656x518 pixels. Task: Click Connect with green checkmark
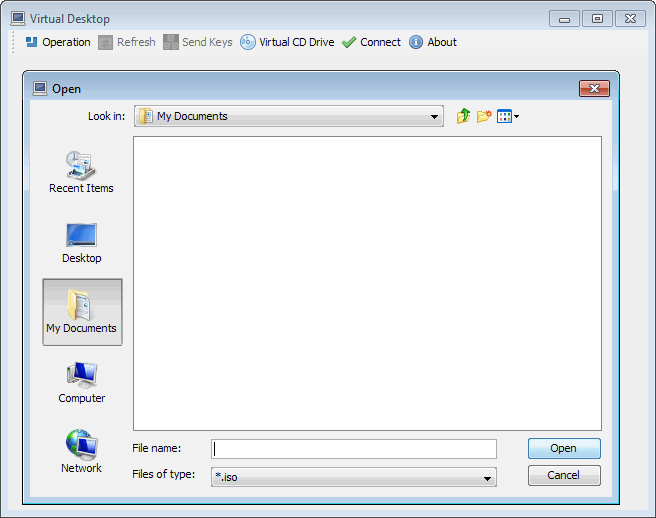372,42
